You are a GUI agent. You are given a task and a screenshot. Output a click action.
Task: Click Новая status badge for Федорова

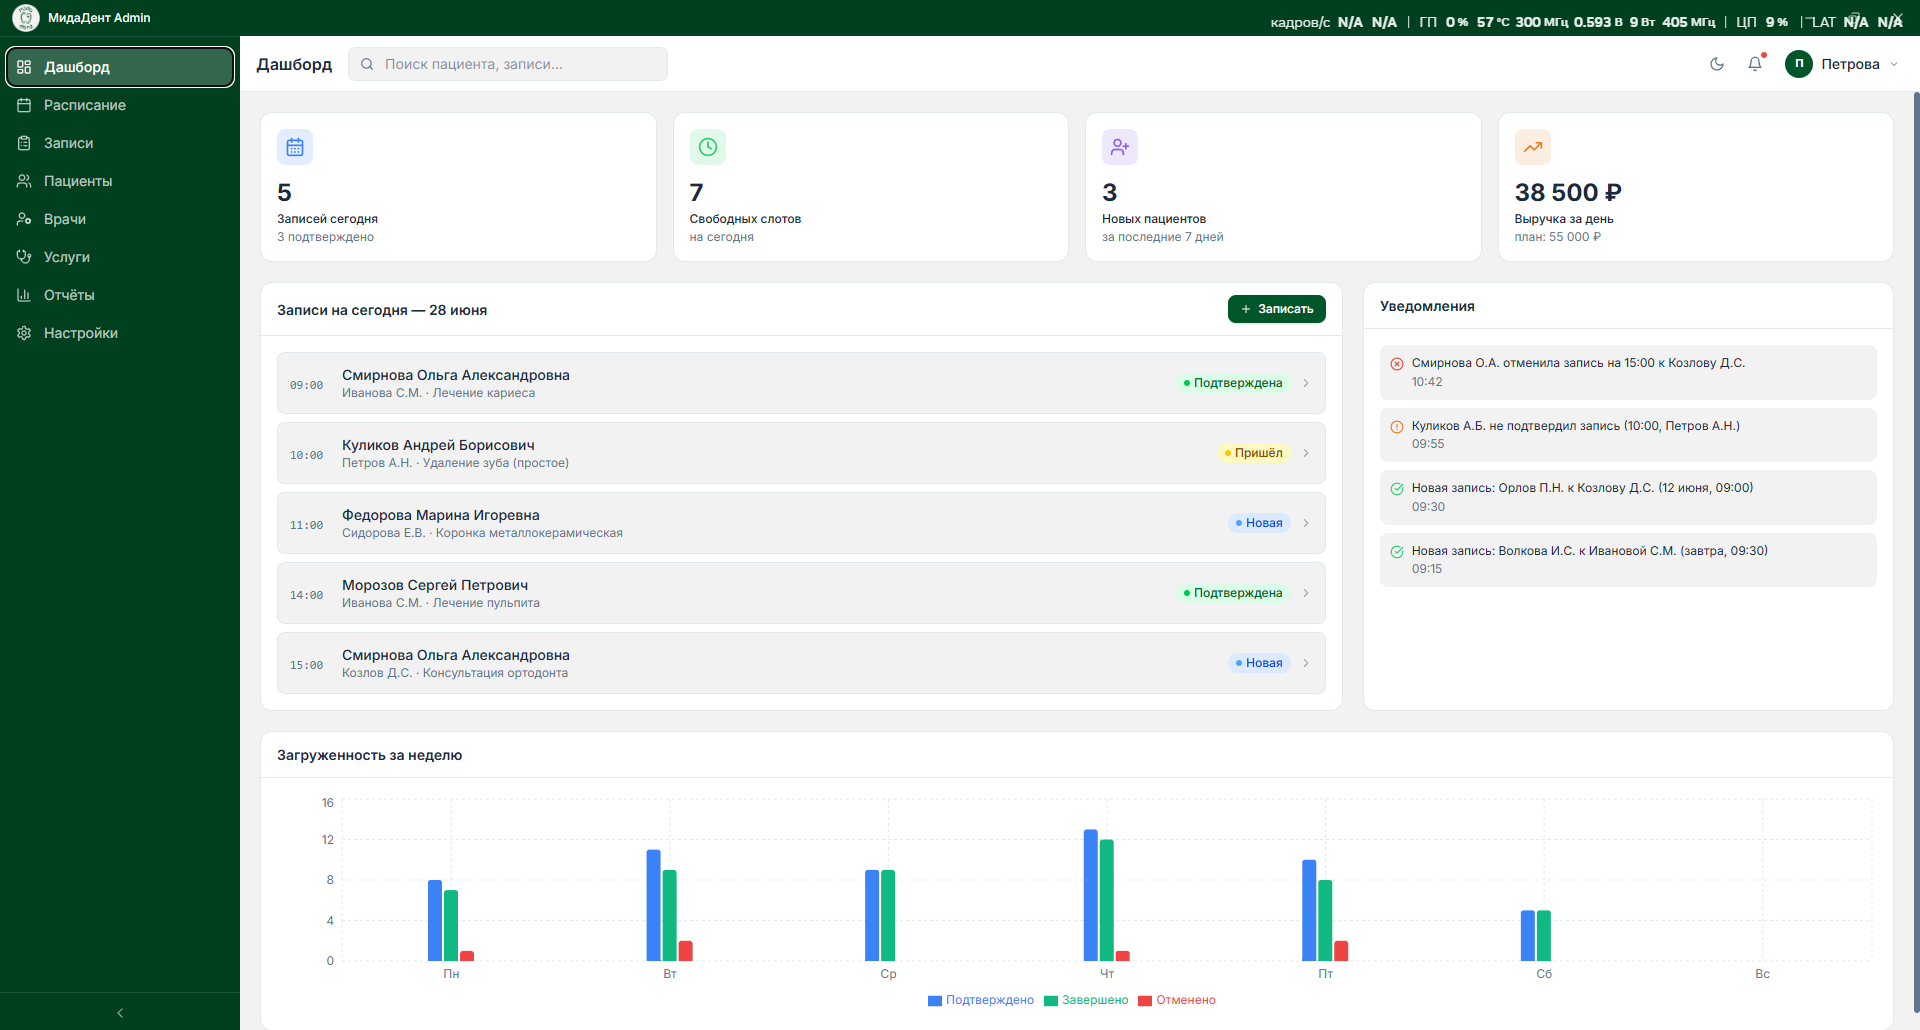point(1259,523)
